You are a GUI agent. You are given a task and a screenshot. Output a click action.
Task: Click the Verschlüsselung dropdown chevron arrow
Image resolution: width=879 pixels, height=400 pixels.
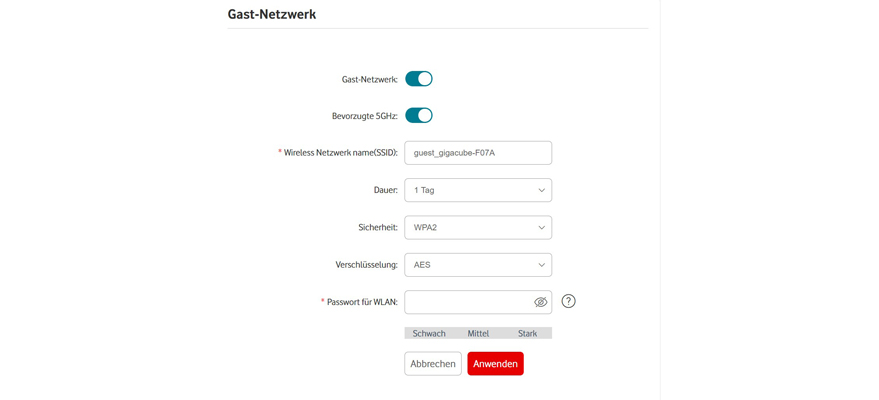tap(541, 265)
